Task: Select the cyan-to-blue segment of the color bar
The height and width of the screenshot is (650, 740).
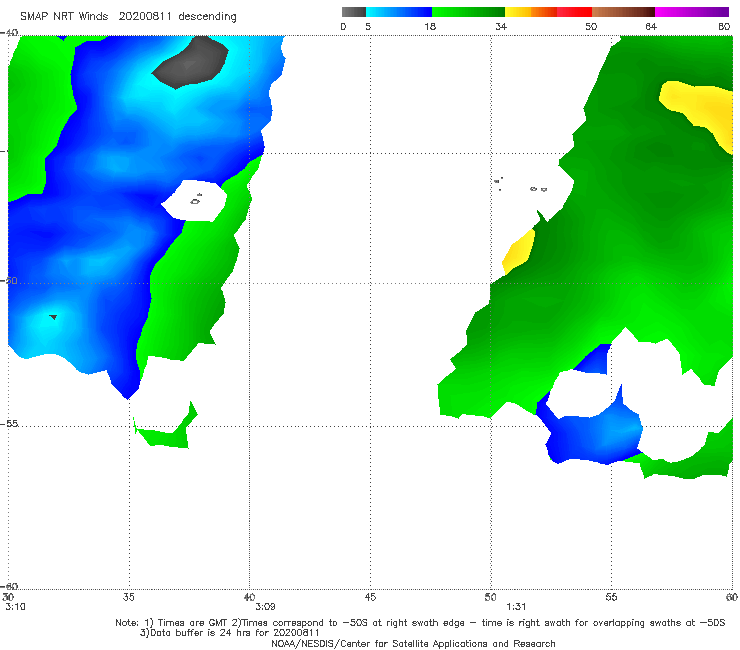Action: pos(399,12)
